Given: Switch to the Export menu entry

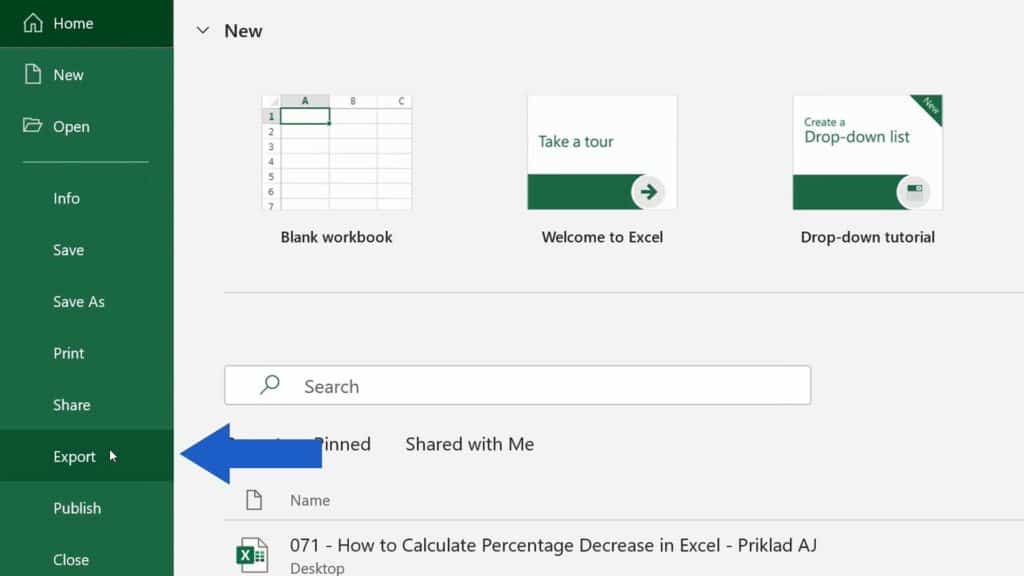Looking at the screenshot, I should (x=75, y=456).
